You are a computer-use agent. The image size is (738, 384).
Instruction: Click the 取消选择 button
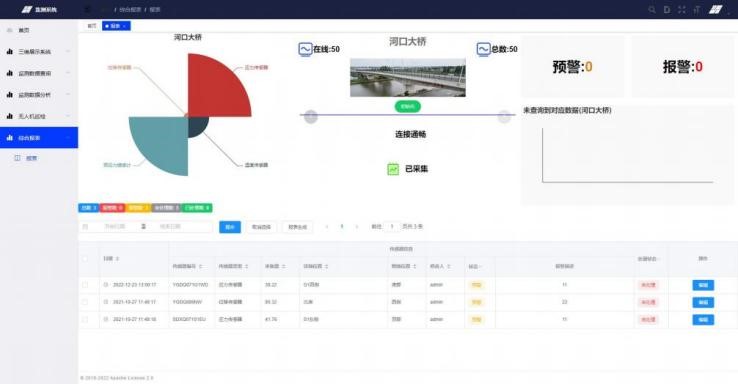(x=261, y=227)
